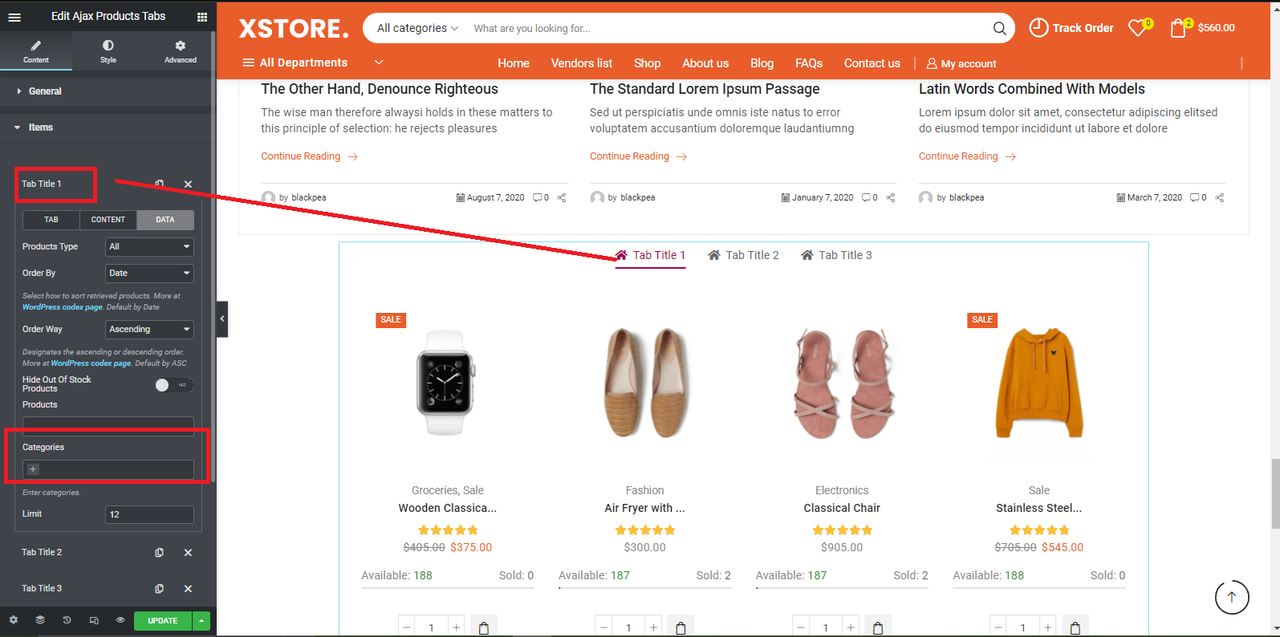
Task: Open comments on the August 7 post
Action: pos(541,198)
